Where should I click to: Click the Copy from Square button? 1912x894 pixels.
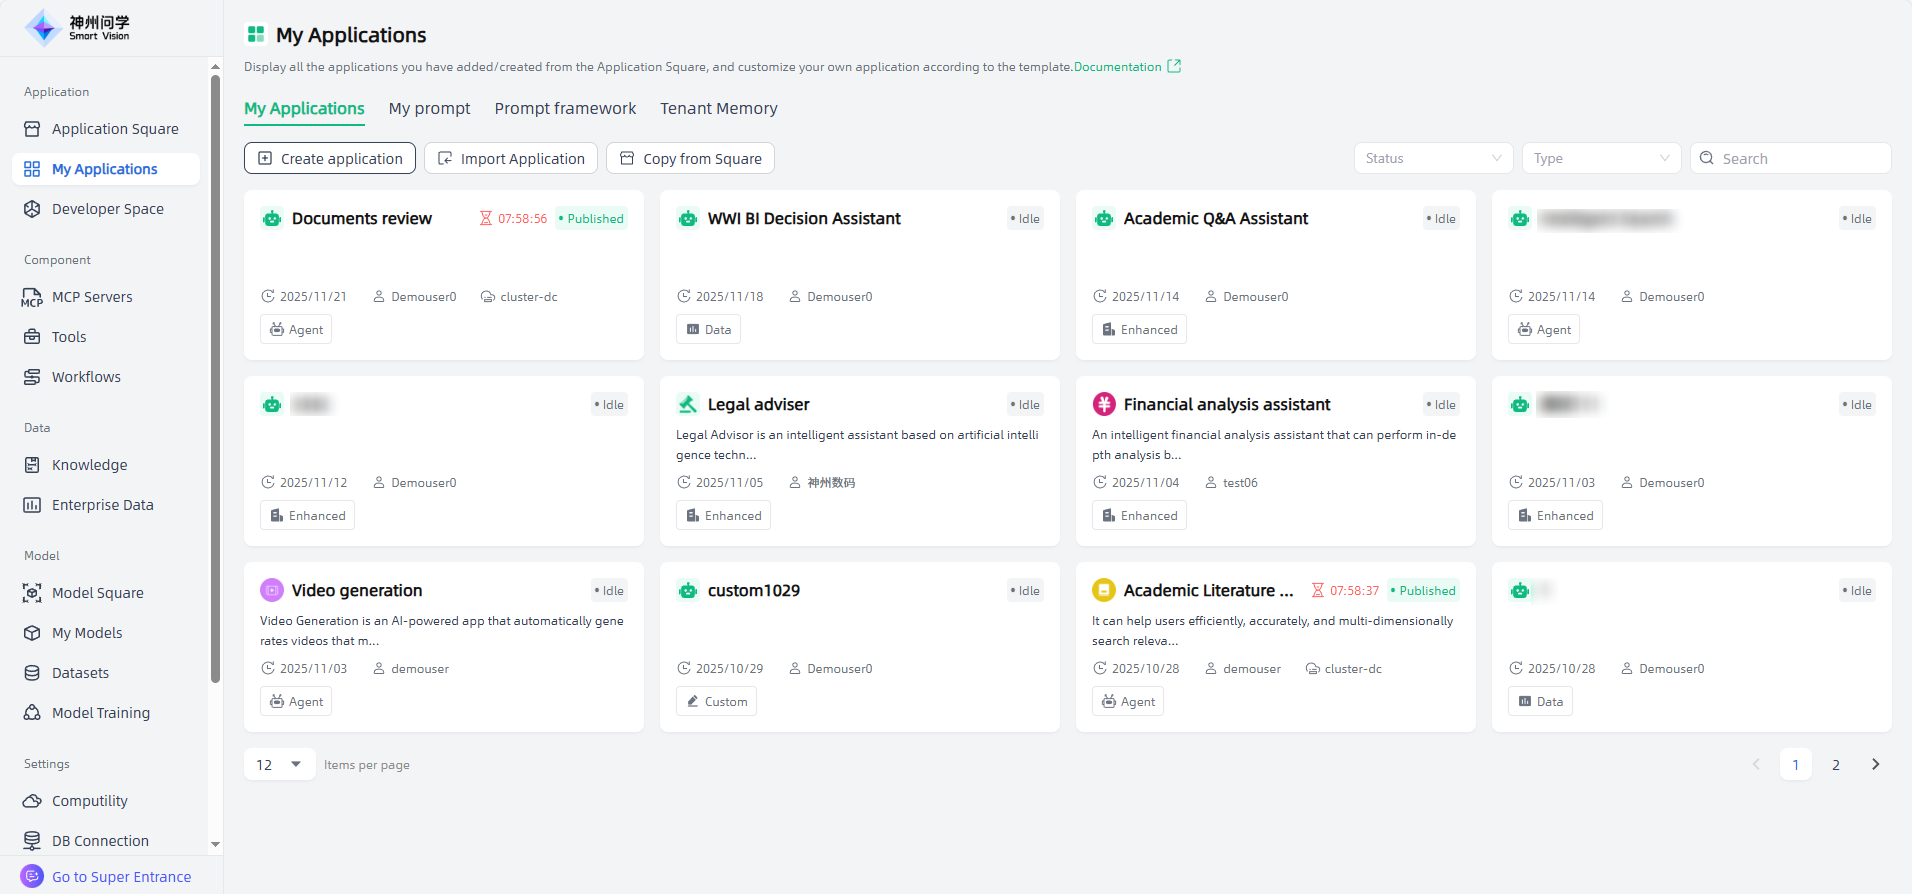(690, 159)
